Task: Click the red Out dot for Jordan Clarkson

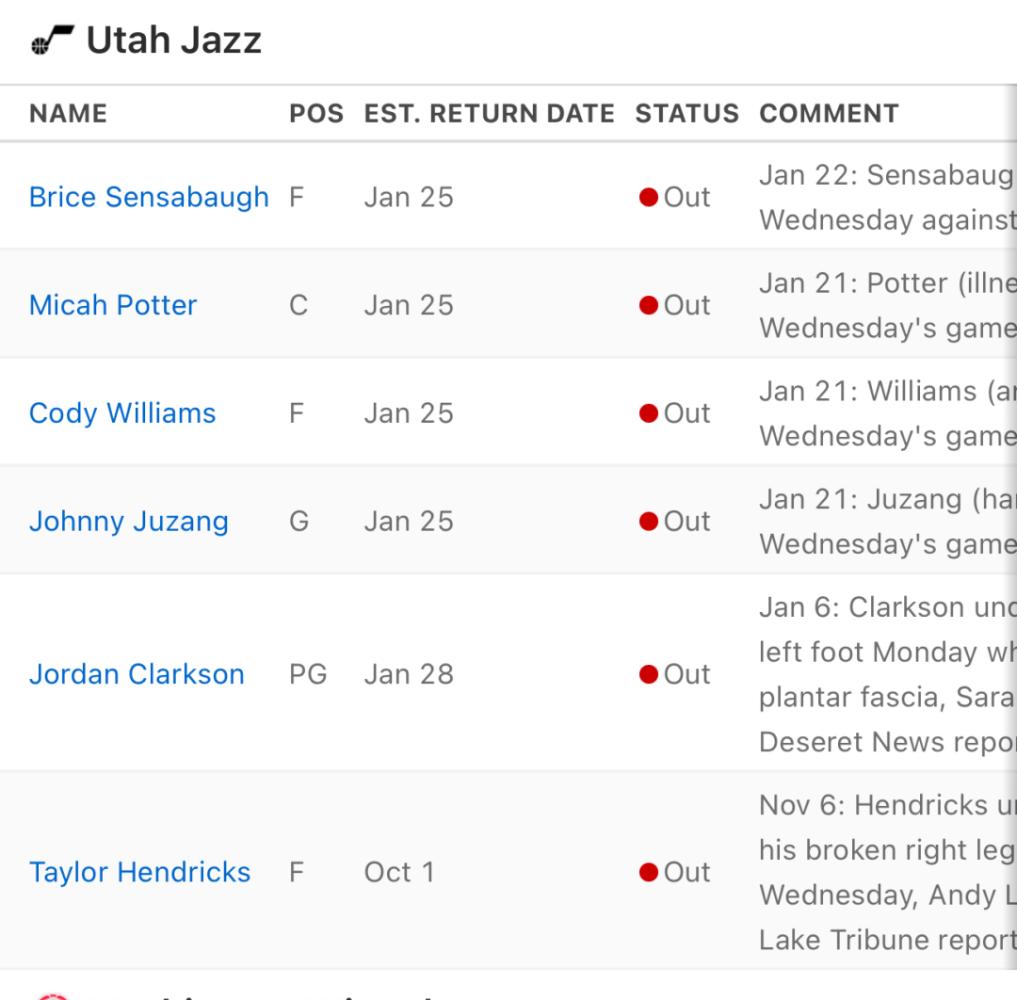Action: click(649, 674)
